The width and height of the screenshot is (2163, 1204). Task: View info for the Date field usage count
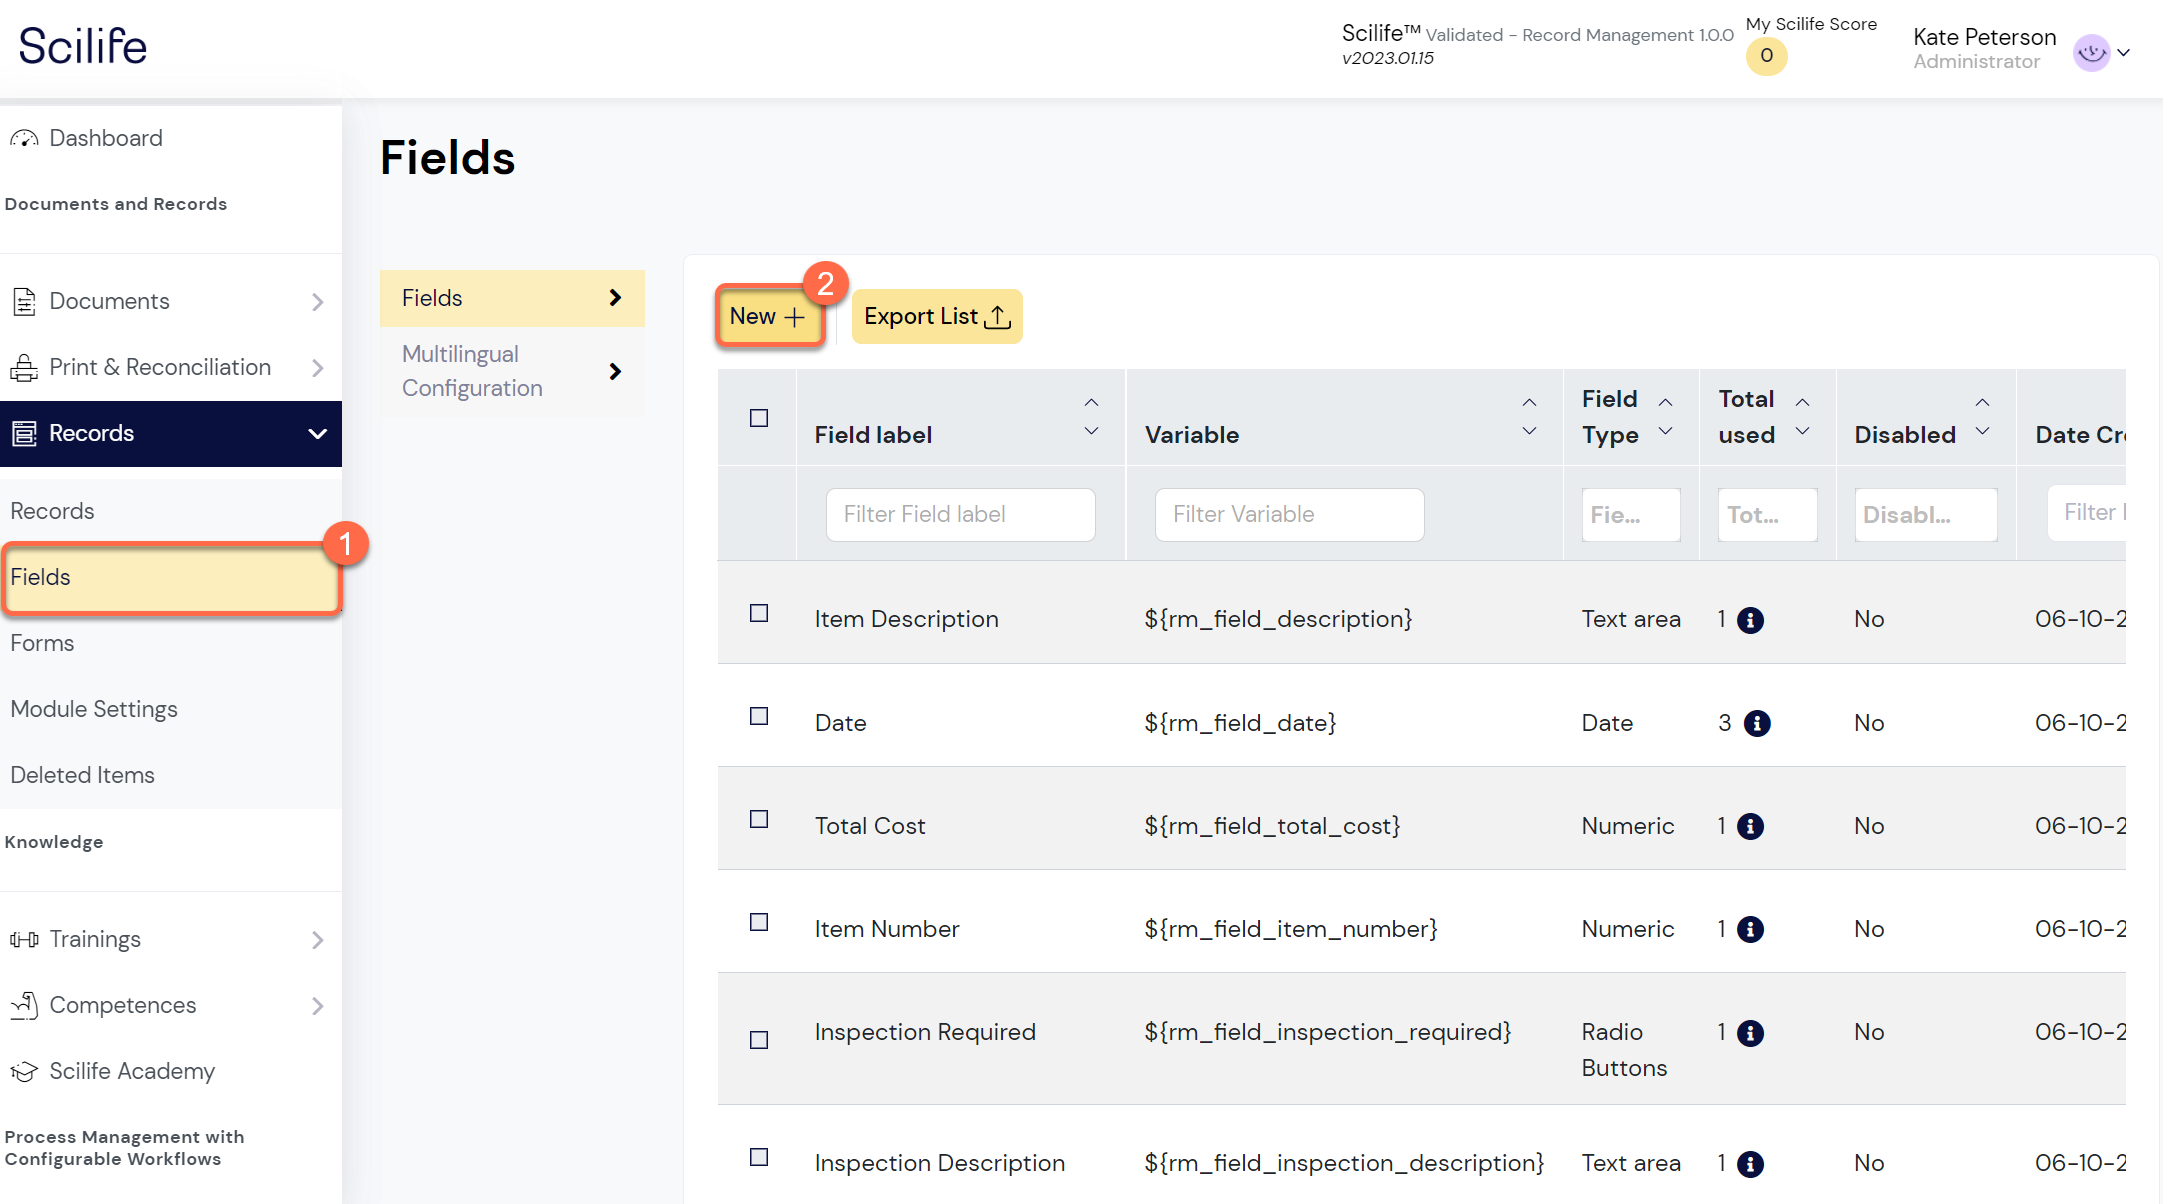tap(1757, 722)
